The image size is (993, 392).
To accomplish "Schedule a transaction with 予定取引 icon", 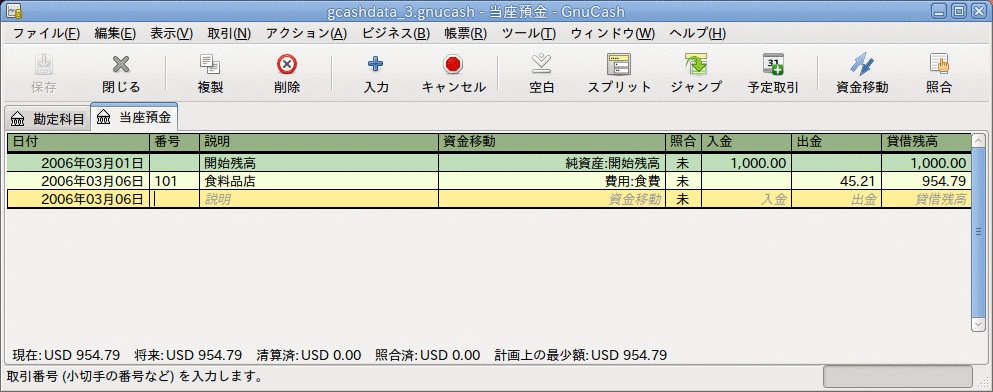I will coord(773,64).
